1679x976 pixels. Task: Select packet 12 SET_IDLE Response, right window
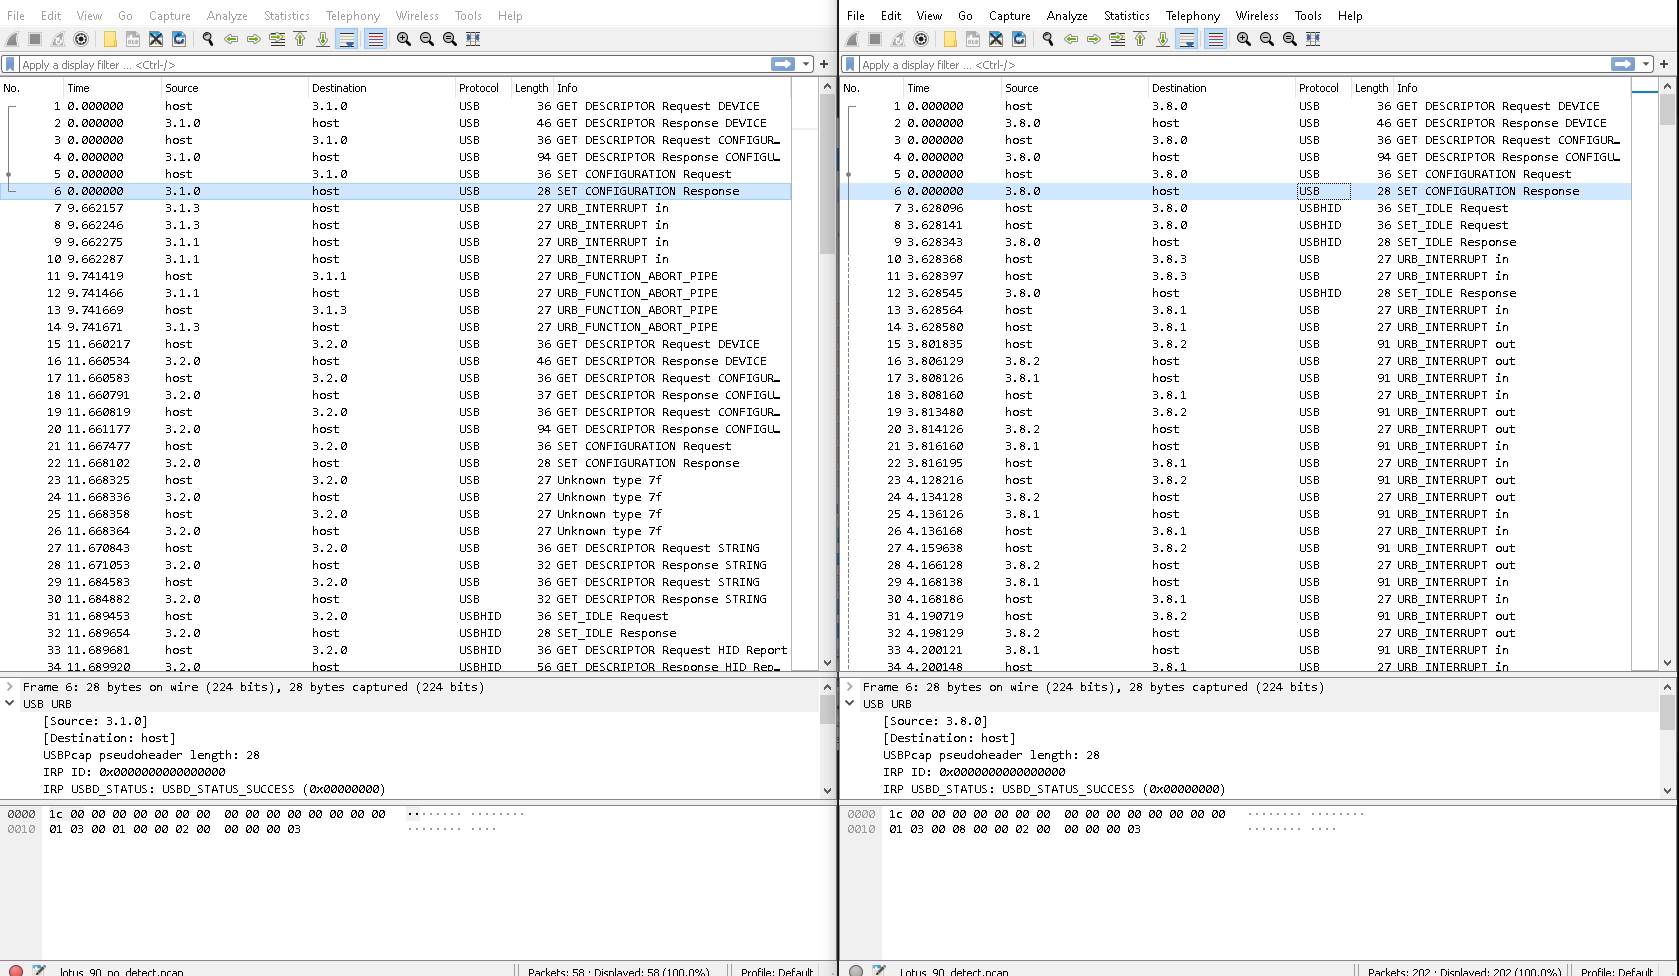1235,293
